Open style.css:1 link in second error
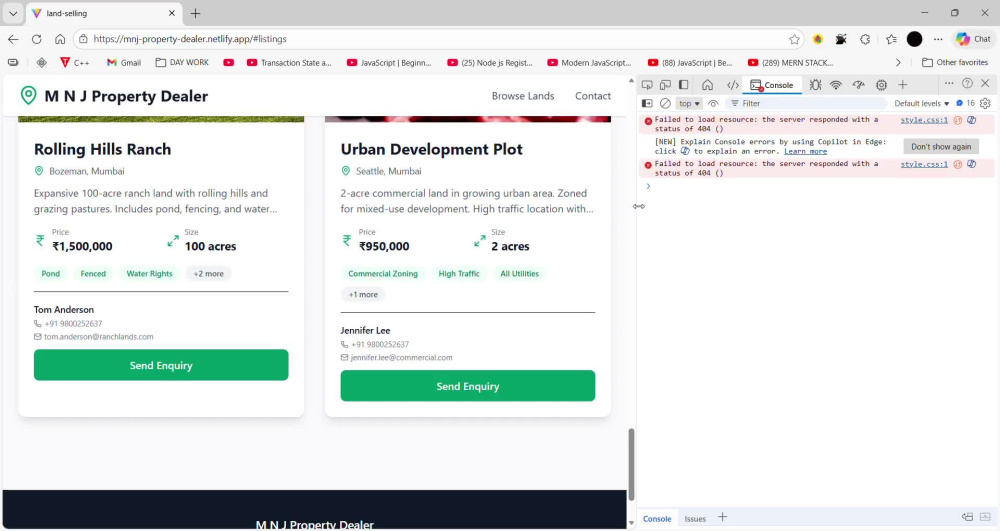 [924, 164]
